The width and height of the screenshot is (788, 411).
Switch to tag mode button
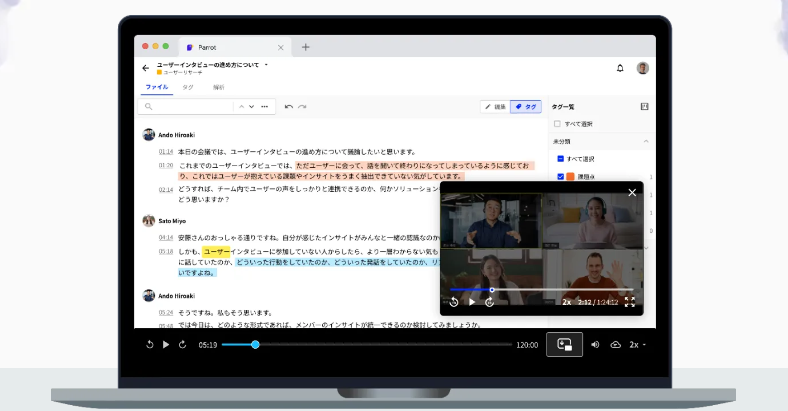pyautogui.click(x=526, y=107)
